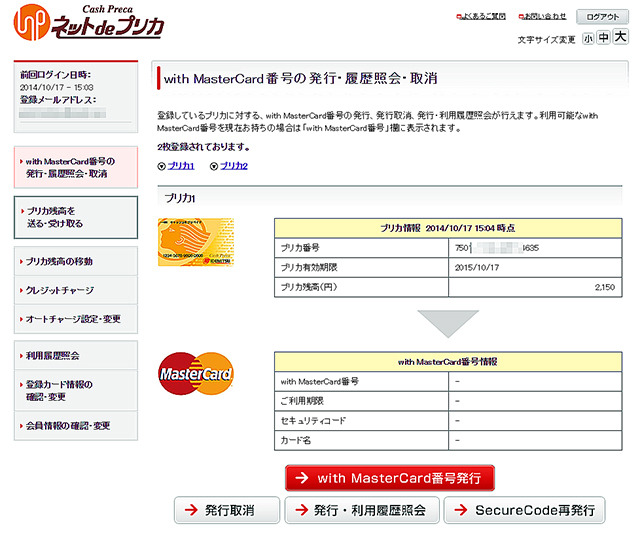Click the with MasterCard番号 label cell

361,382
